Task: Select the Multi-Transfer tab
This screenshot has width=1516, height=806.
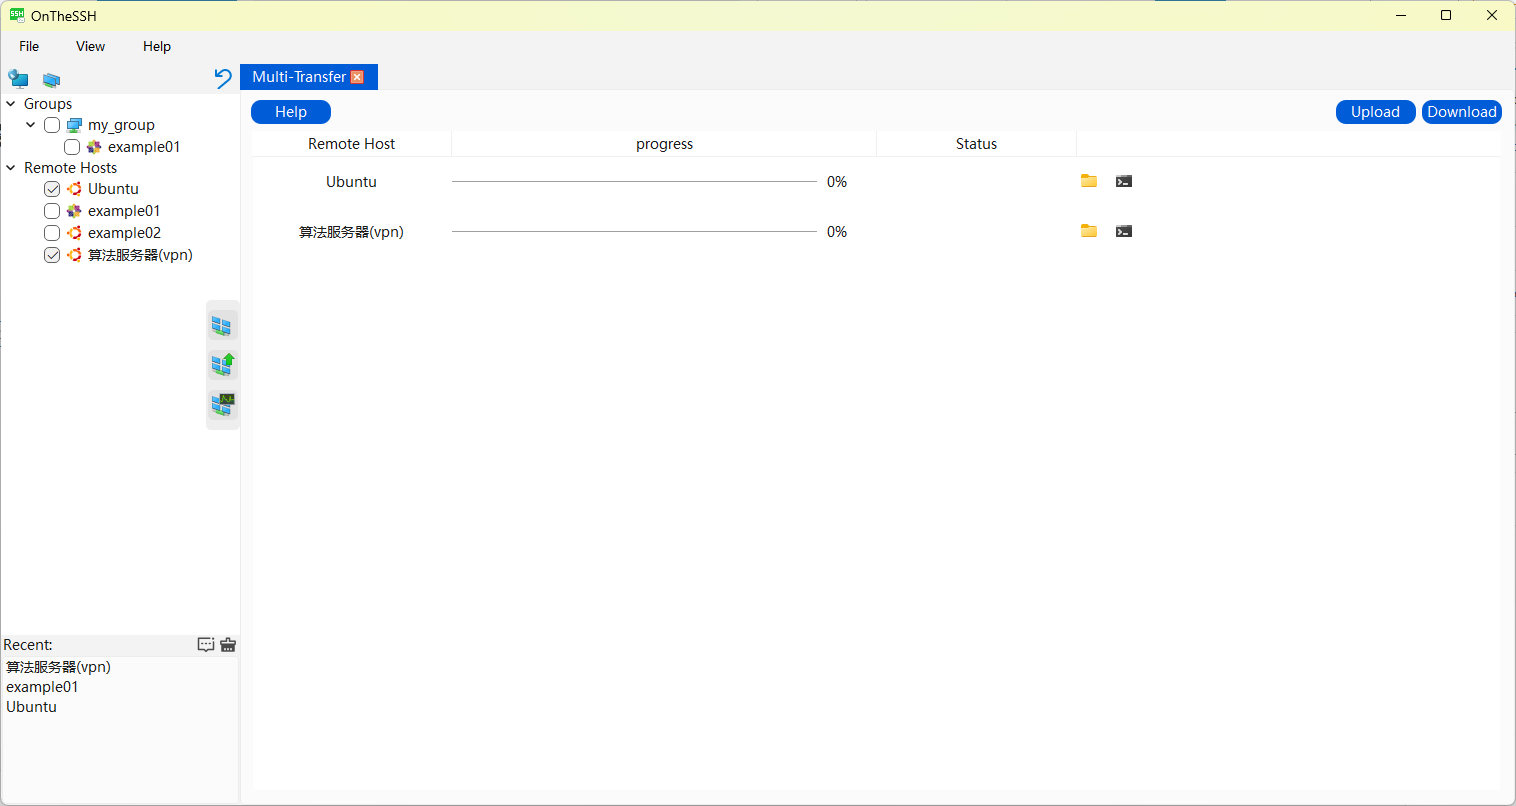Action: 299,77
